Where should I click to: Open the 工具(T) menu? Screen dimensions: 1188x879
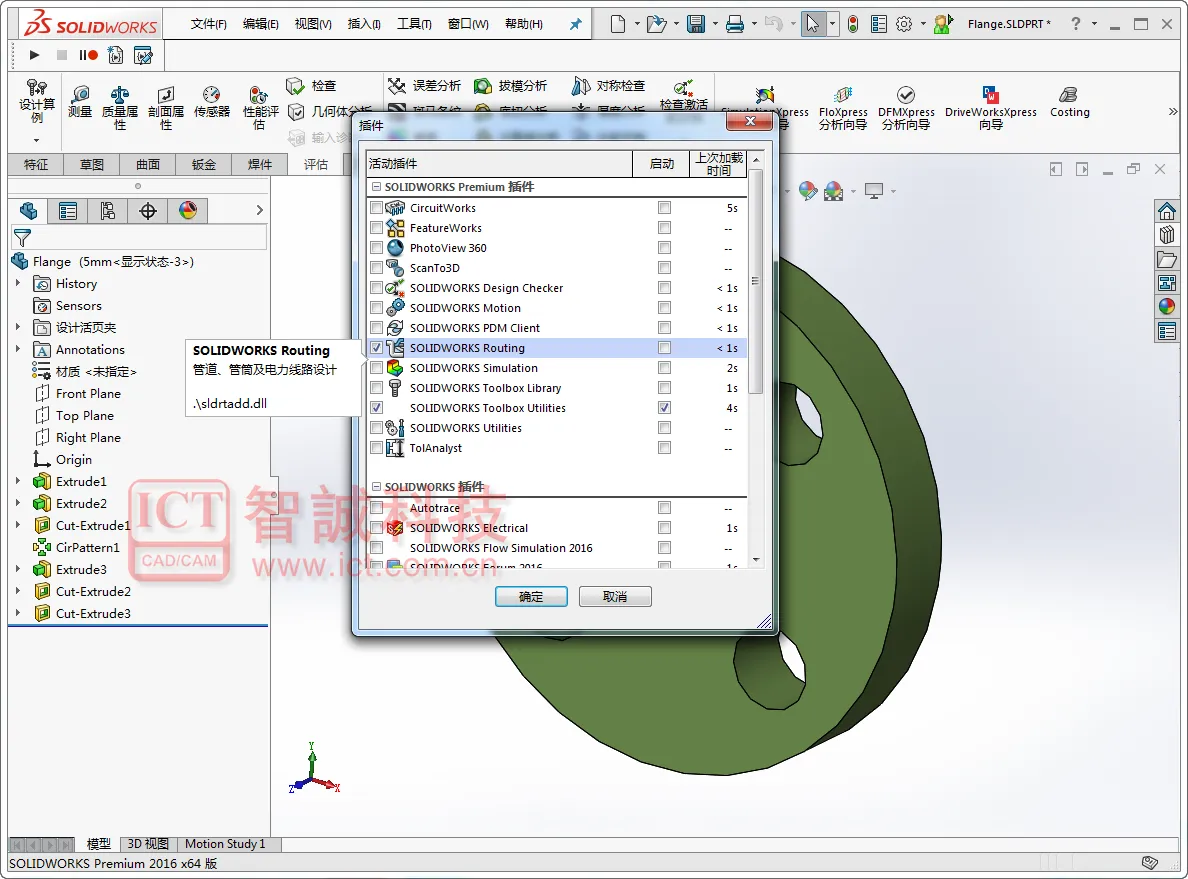click(x=414, y=24)
